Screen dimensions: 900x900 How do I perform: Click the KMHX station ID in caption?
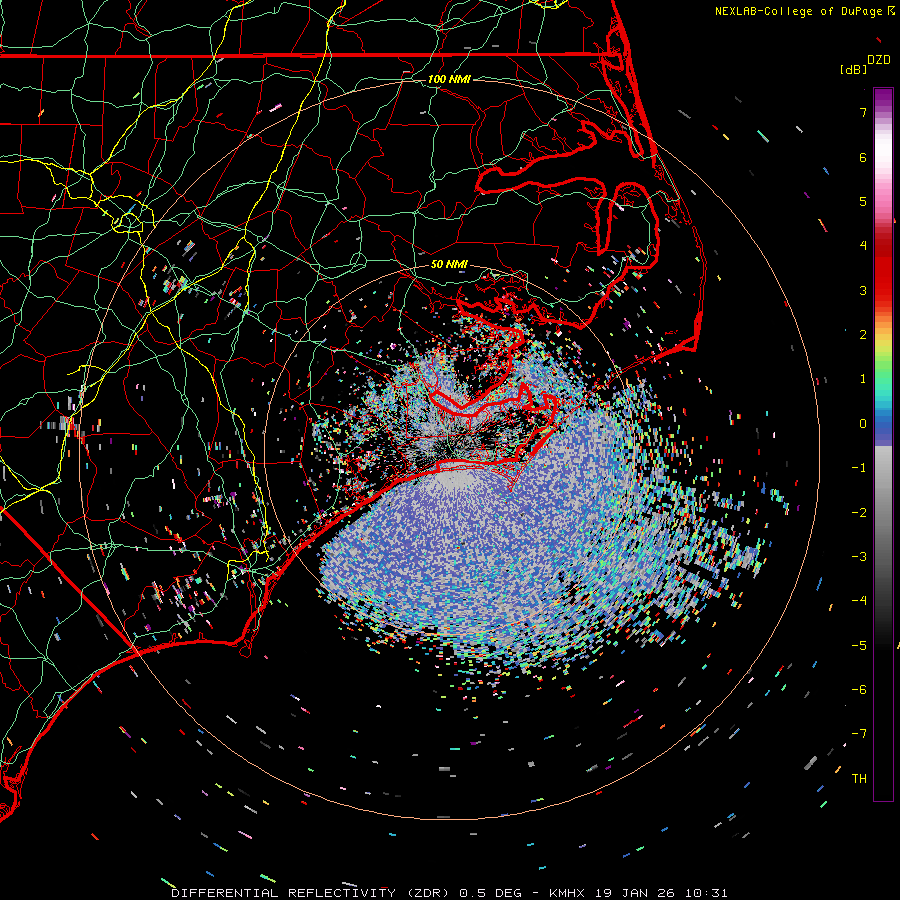(x=567, y=893)
